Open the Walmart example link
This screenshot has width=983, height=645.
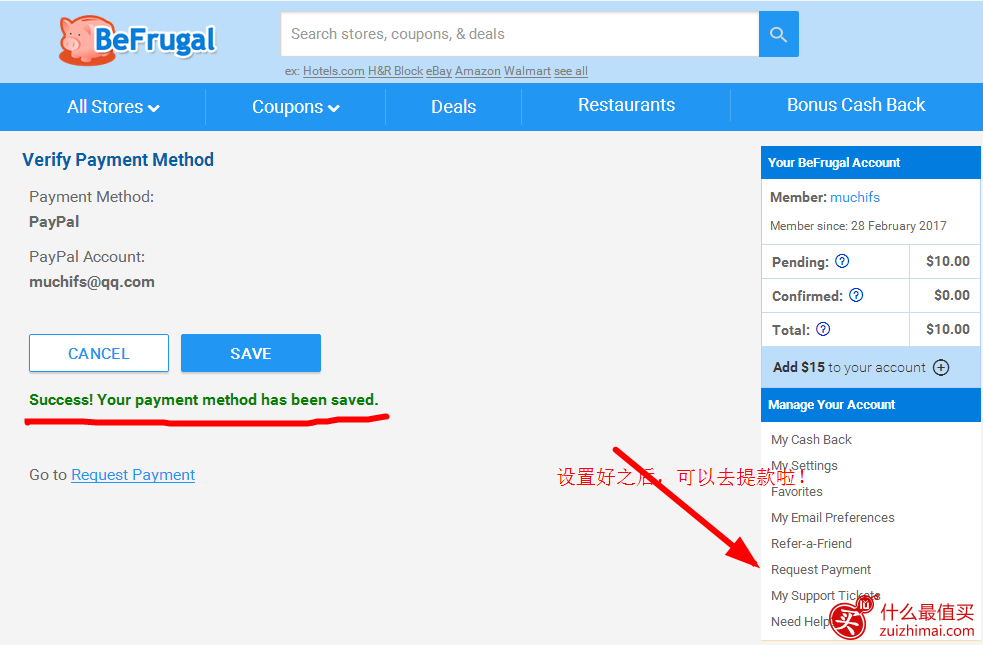pyautogui.click(x=527, y=71)
